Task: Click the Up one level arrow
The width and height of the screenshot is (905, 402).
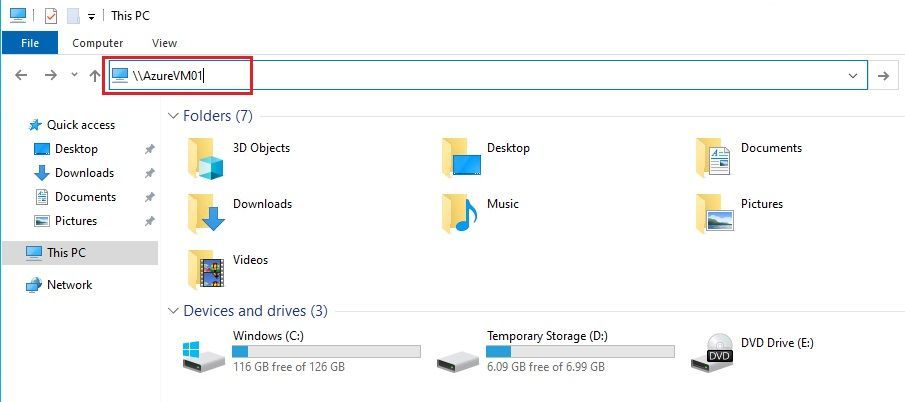Action: click(95, 75)
